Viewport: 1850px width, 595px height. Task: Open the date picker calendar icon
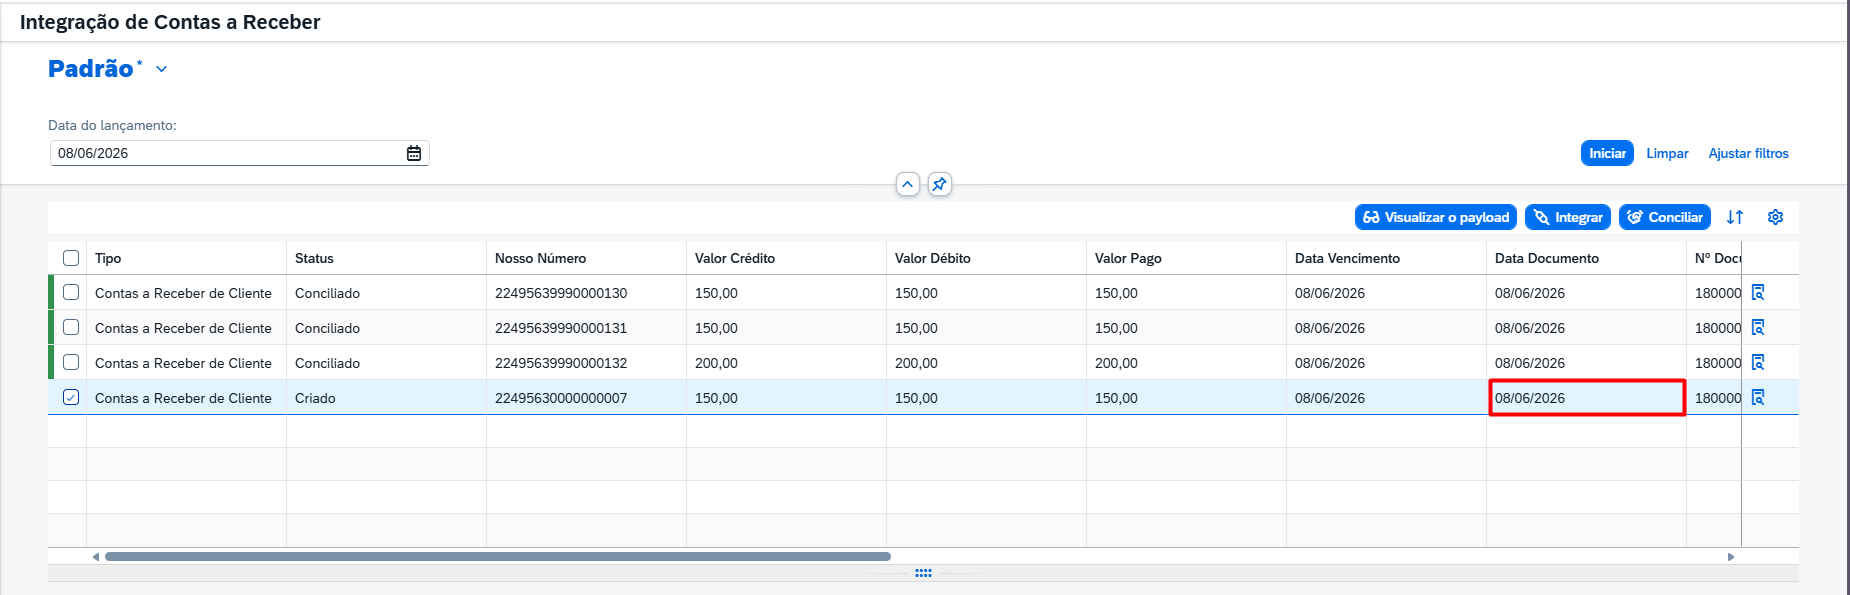click(x=414, y=153)
